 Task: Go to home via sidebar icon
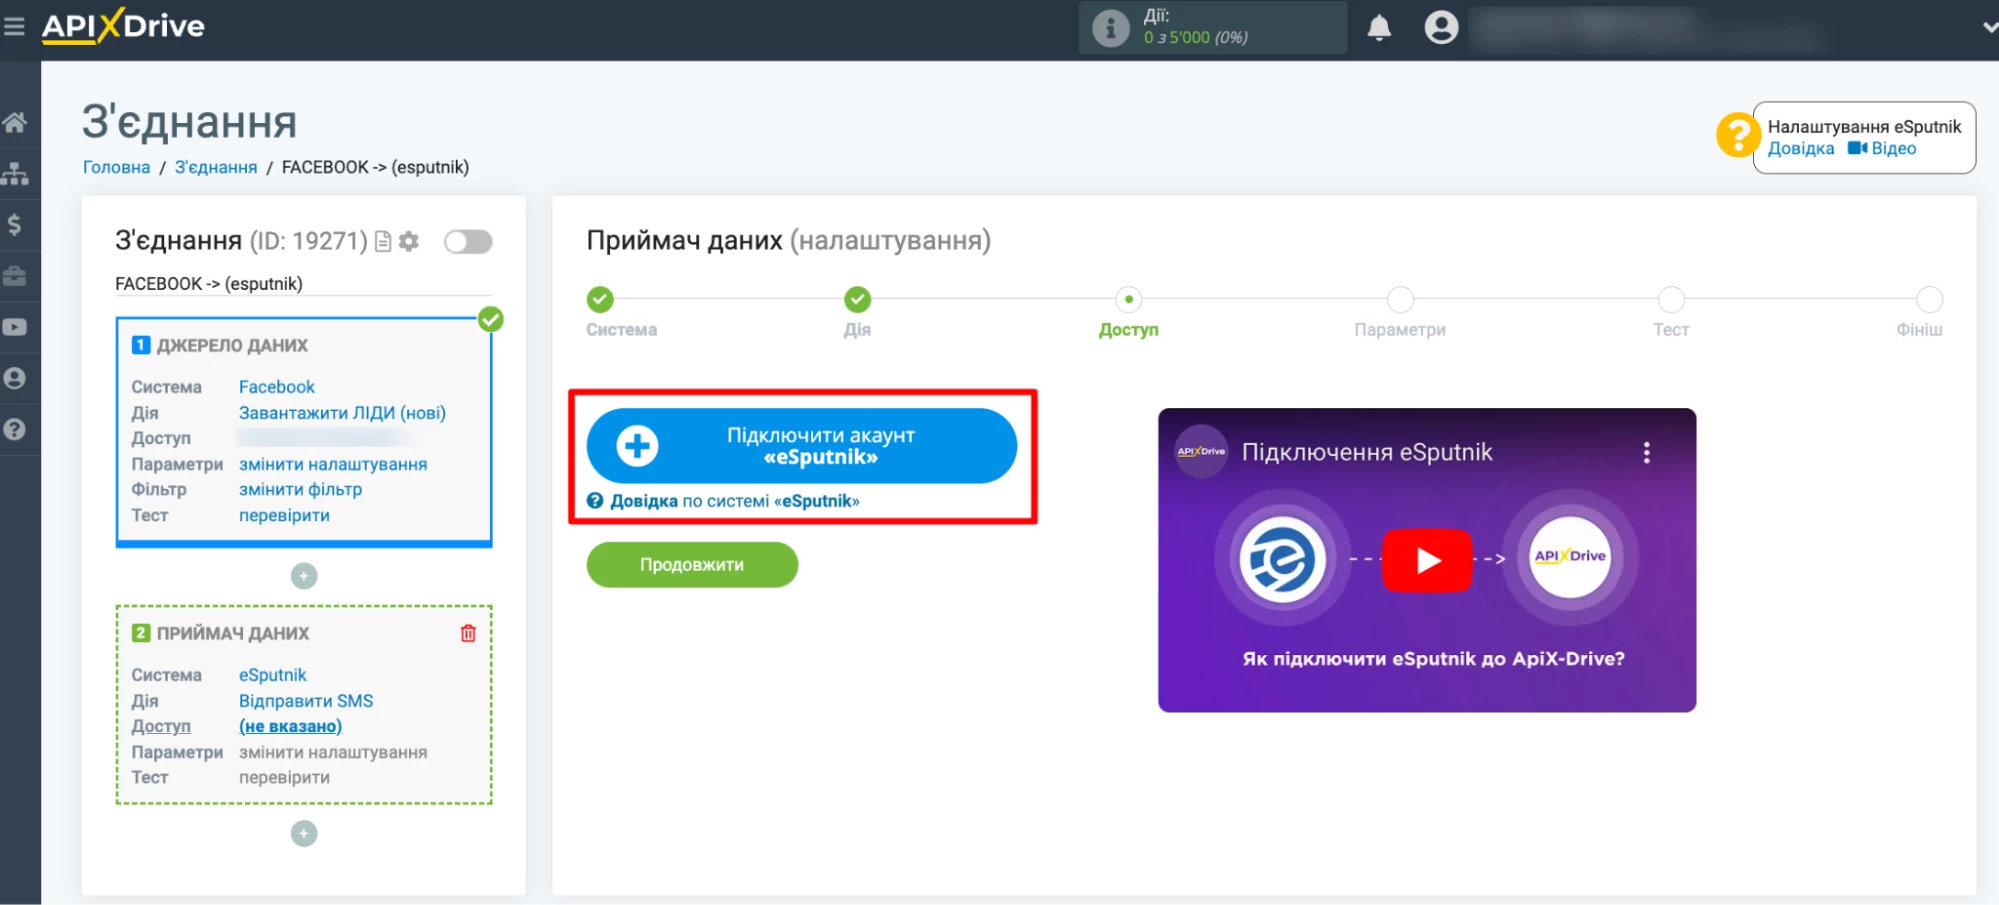click(14, 123)
